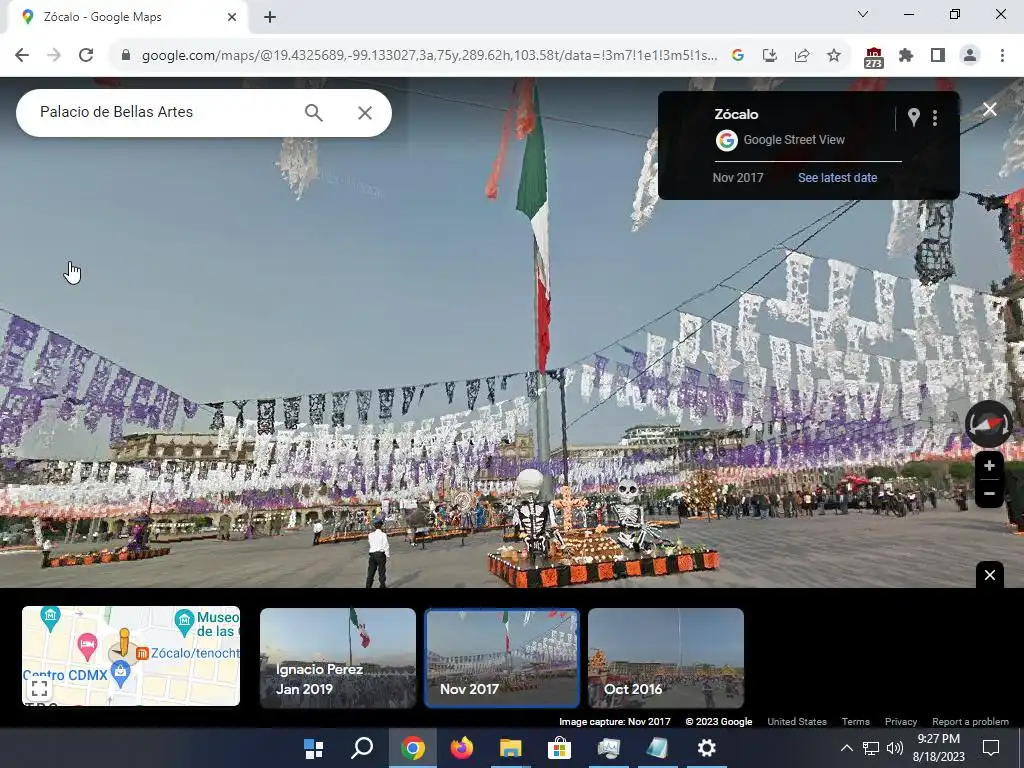Show hidden system tray icons
The width and height of the screenshot is (1024, 768).
click(x=846, y=748)
